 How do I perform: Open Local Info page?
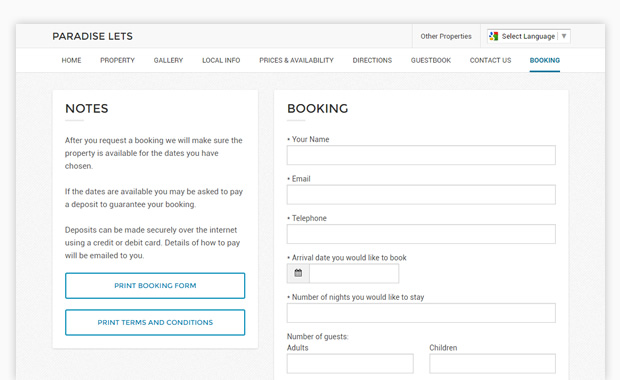pos(221,60)
